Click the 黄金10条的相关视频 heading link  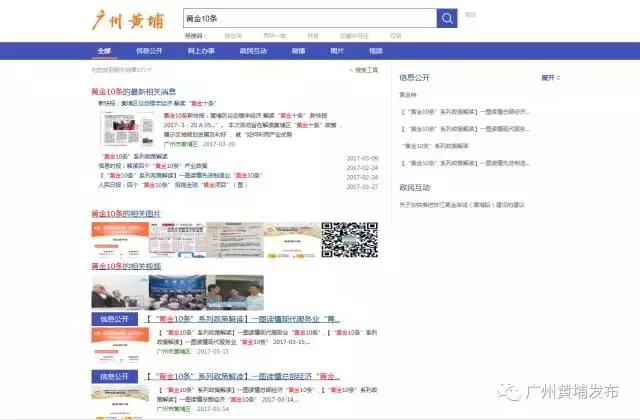point(125,267)
